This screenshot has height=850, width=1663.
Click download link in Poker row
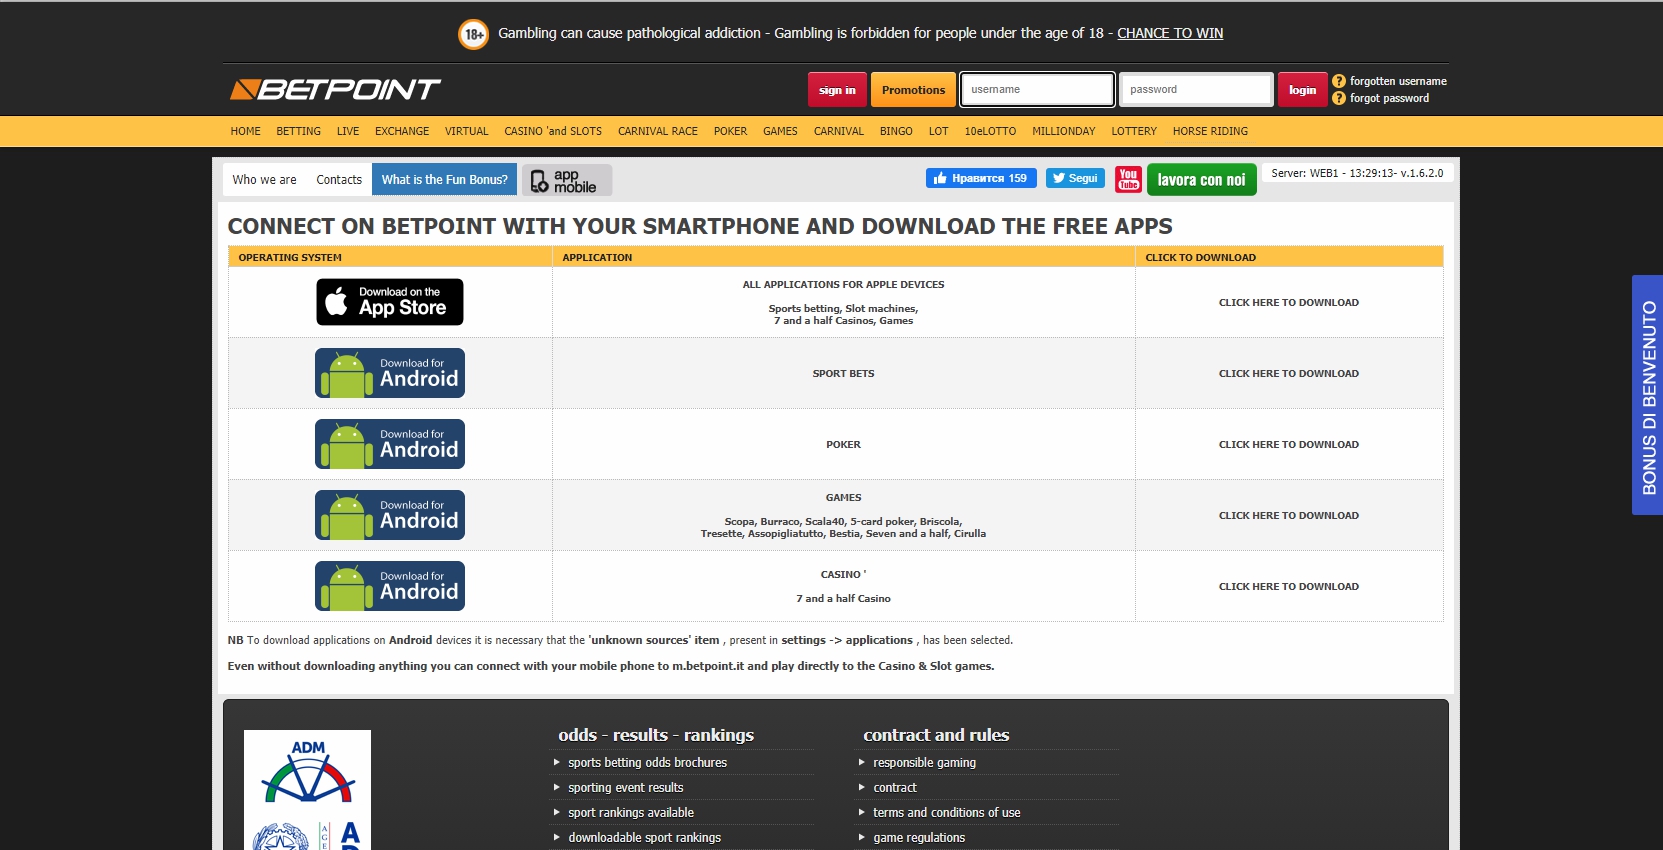pyautogui.click(x=1288, y=444)
